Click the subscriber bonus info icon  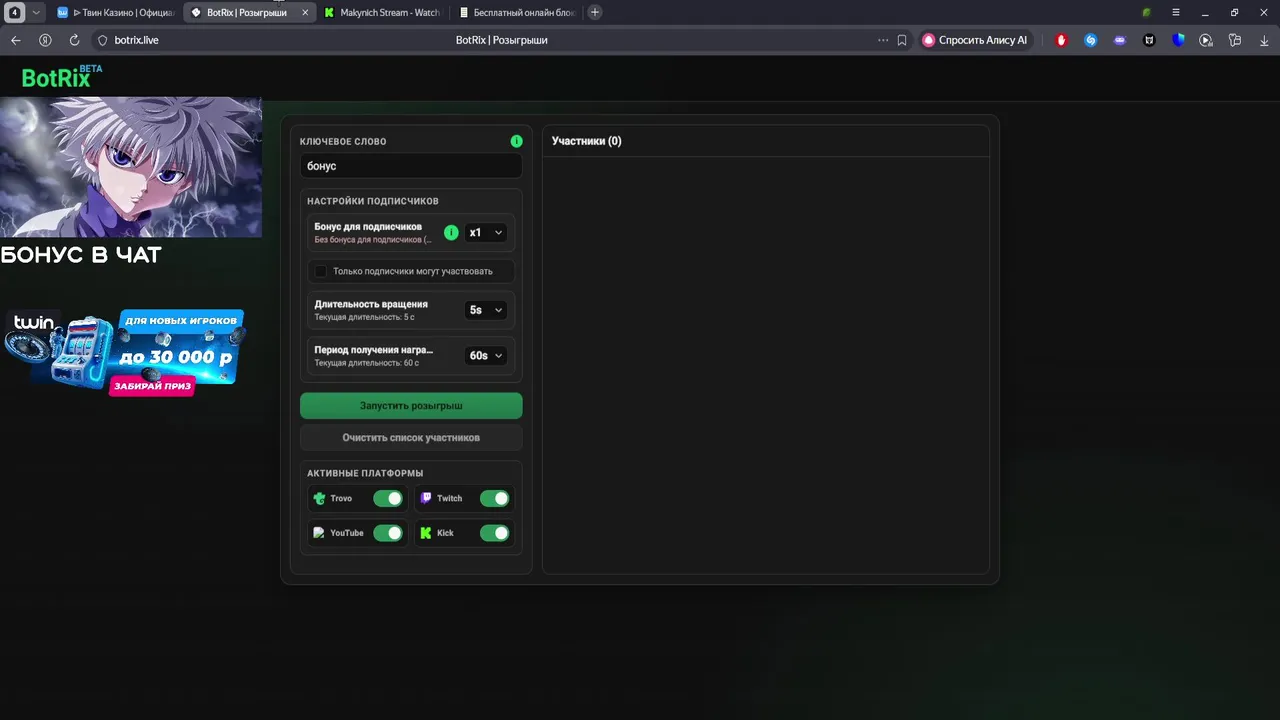tap(451, 232)
